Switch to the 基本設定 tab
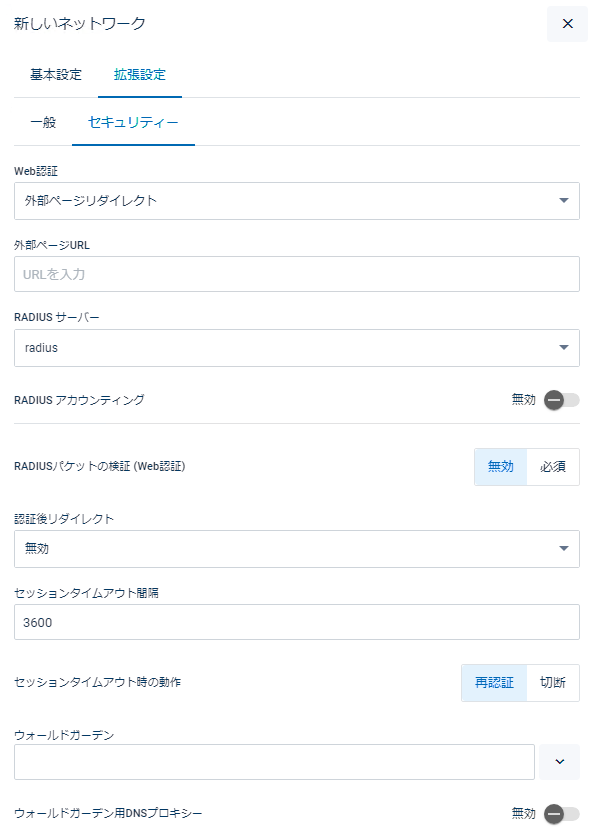The image size is (595, 835). tap(56, 75)
